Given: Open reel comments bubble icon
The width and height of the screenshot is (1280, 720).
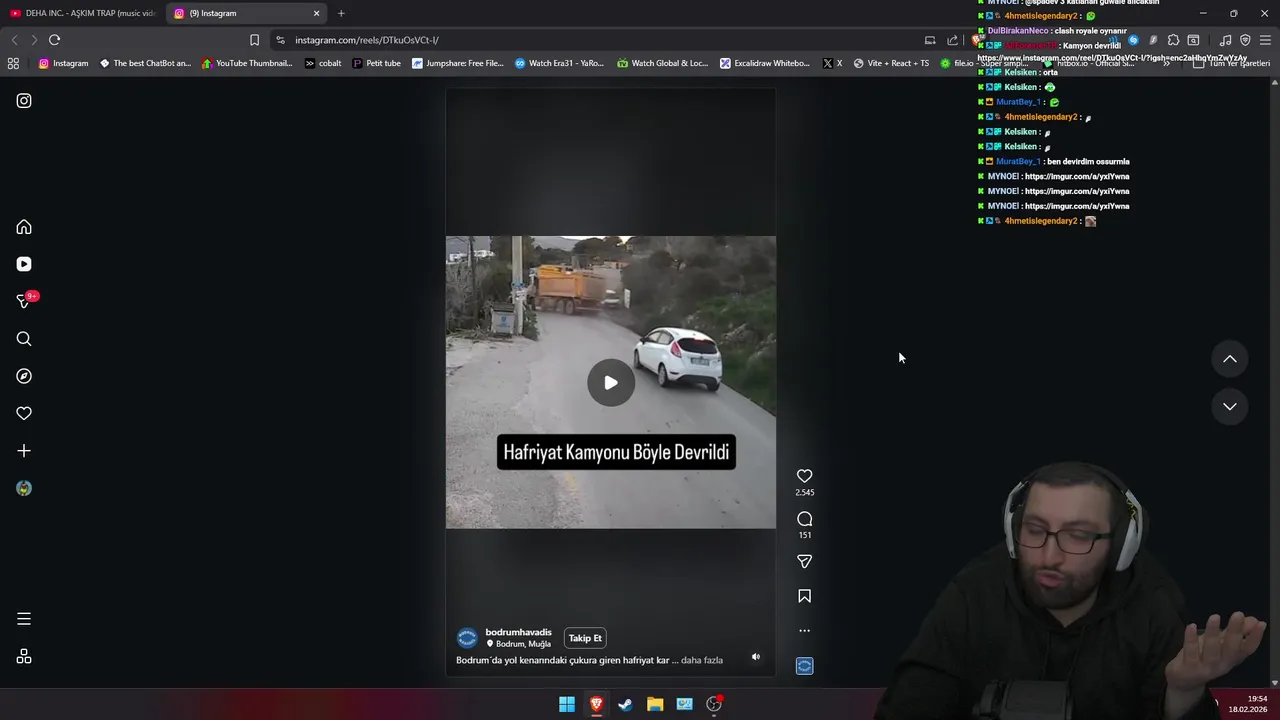Looking at the screenshot, I should point(804,519).
